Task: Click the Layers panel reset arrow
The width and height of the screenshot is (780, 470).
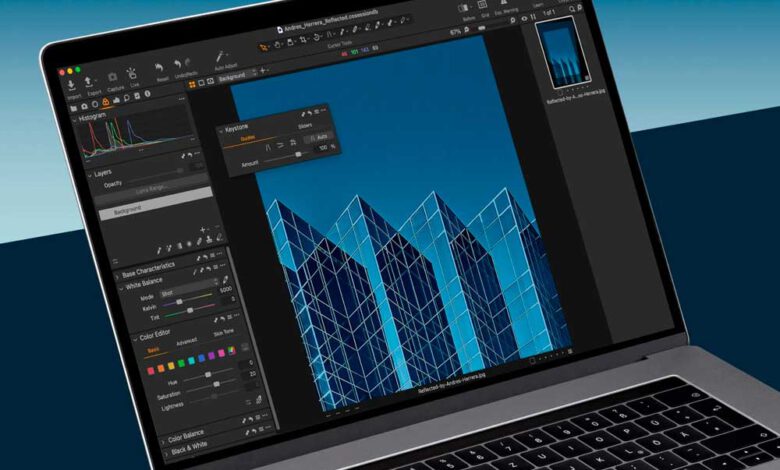Action: [x=190, y=156]
